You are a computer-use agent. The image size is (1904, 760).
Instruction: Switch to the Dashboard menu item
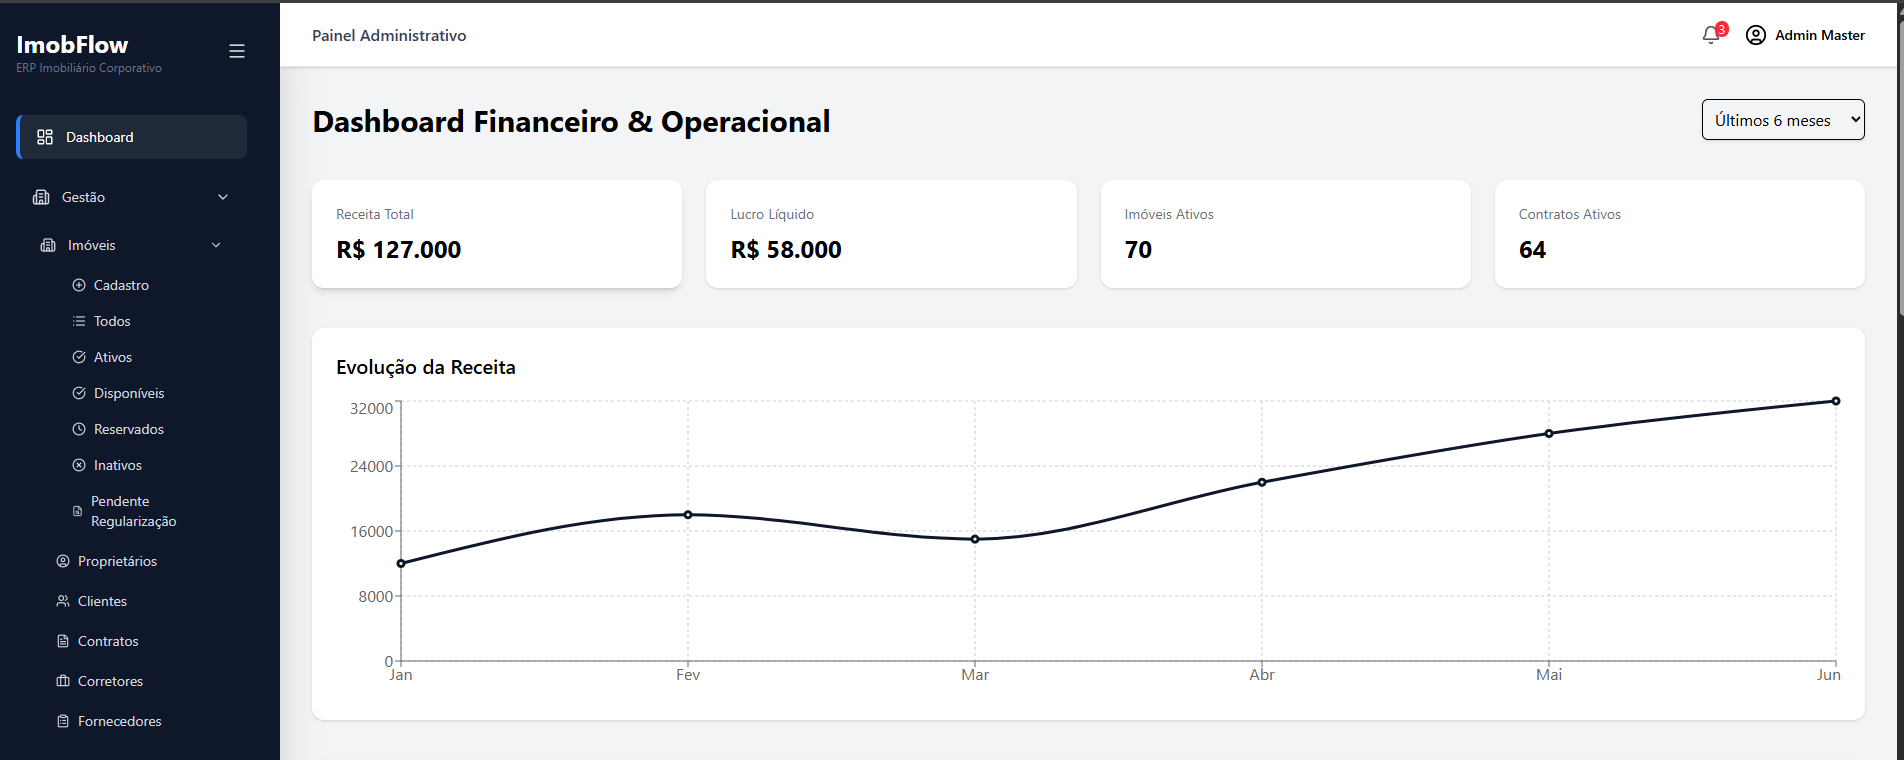coord(99,136)
